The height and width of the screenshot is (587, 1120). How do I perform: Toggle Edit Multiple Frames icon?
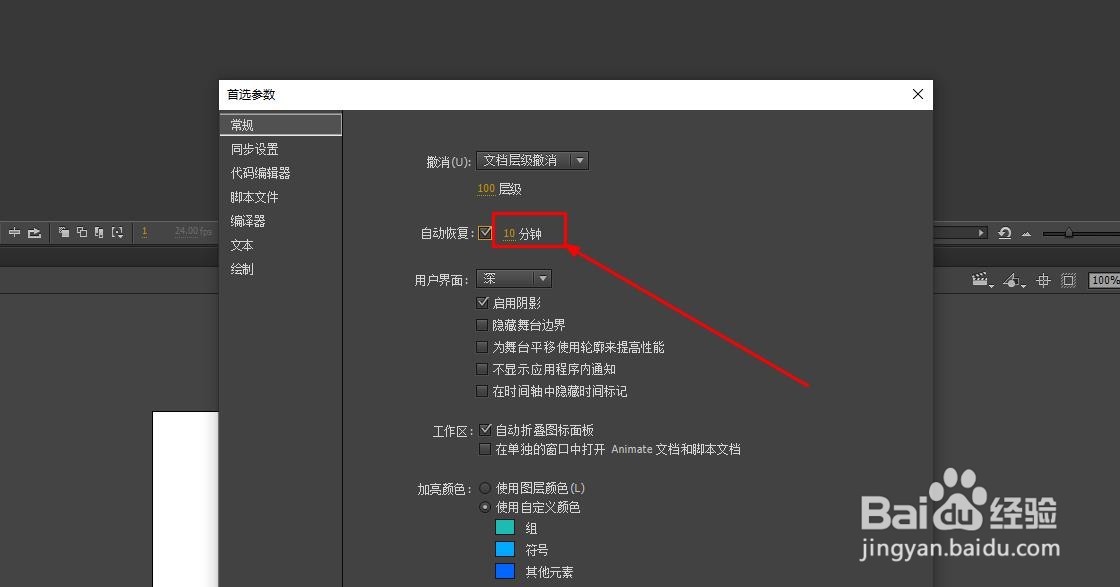tap(99, 233)
